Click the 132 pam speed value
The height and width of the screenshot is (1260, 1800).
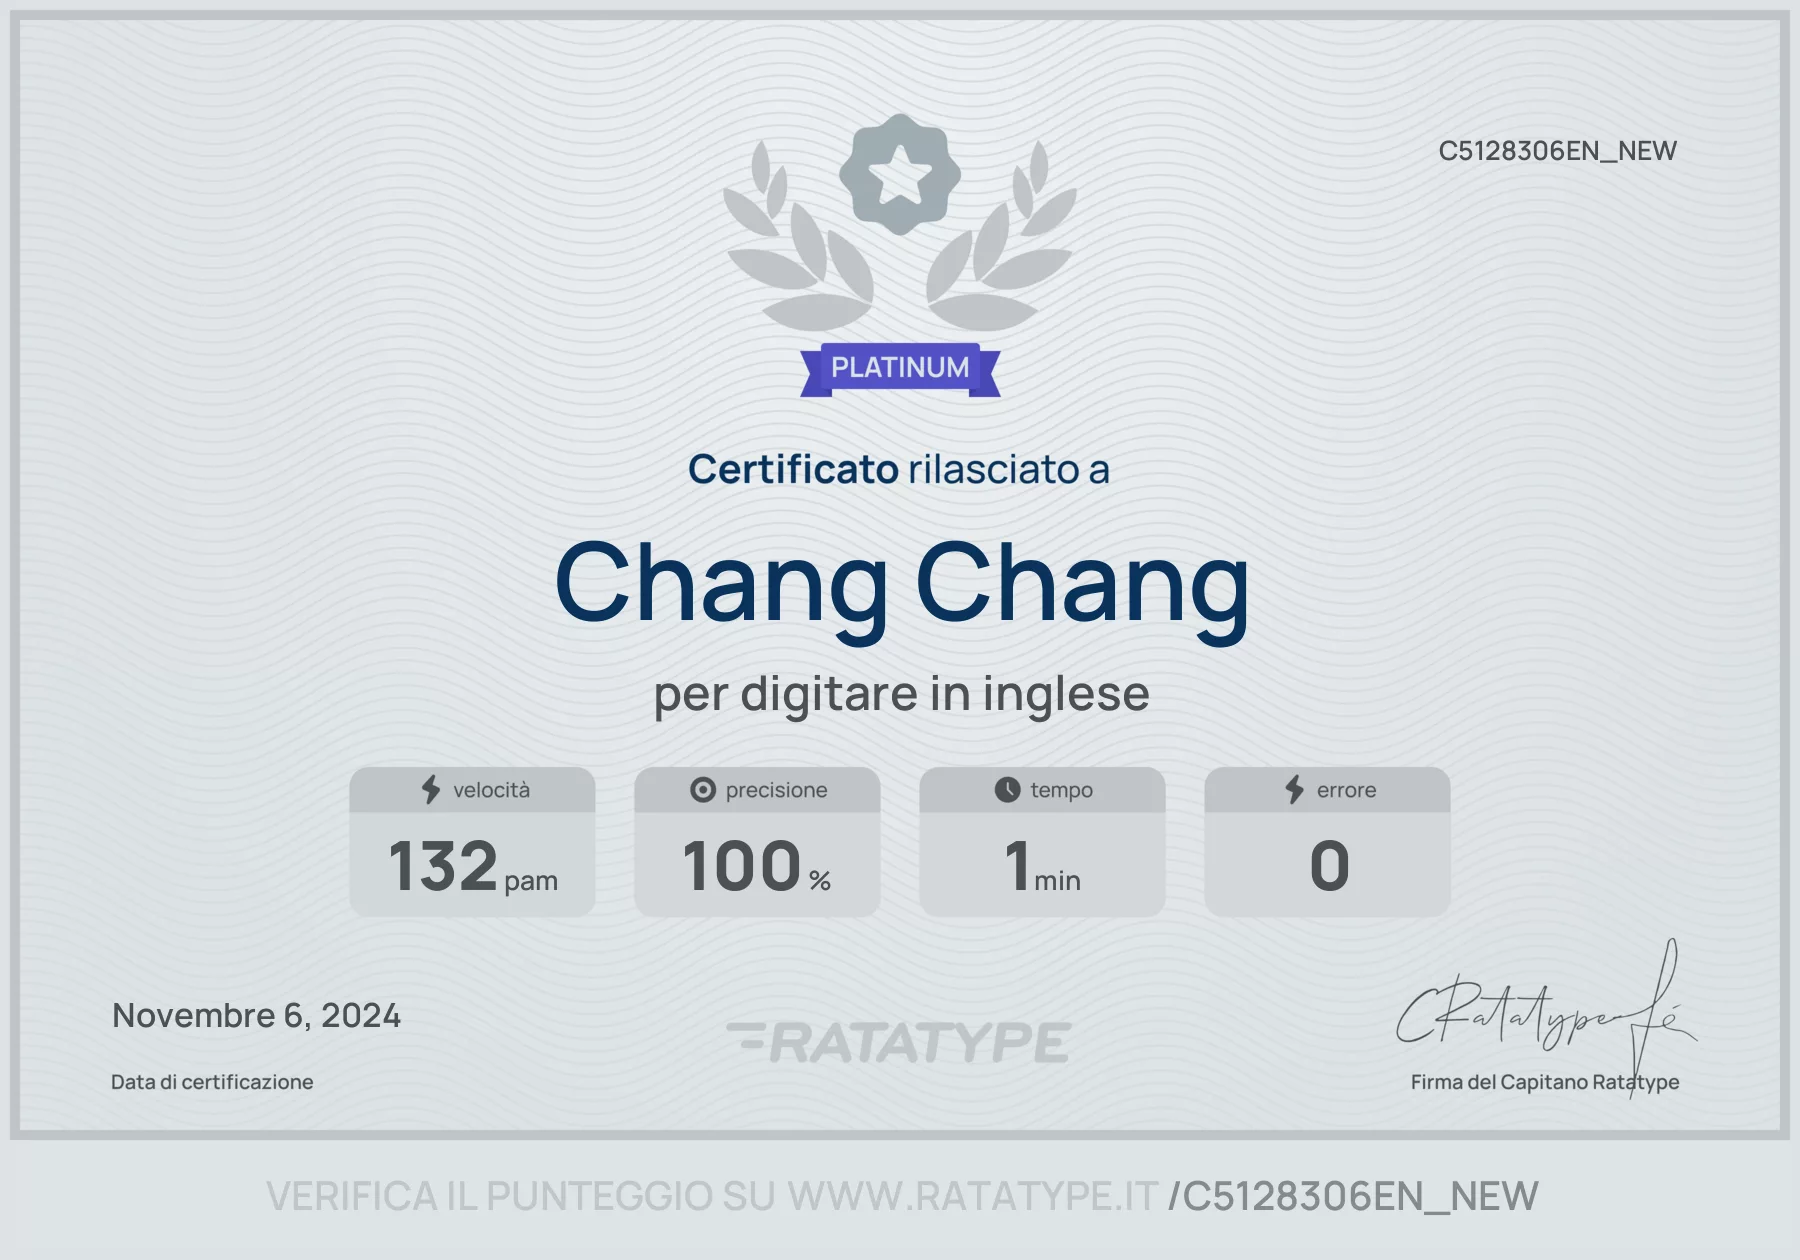coord(473,866)
